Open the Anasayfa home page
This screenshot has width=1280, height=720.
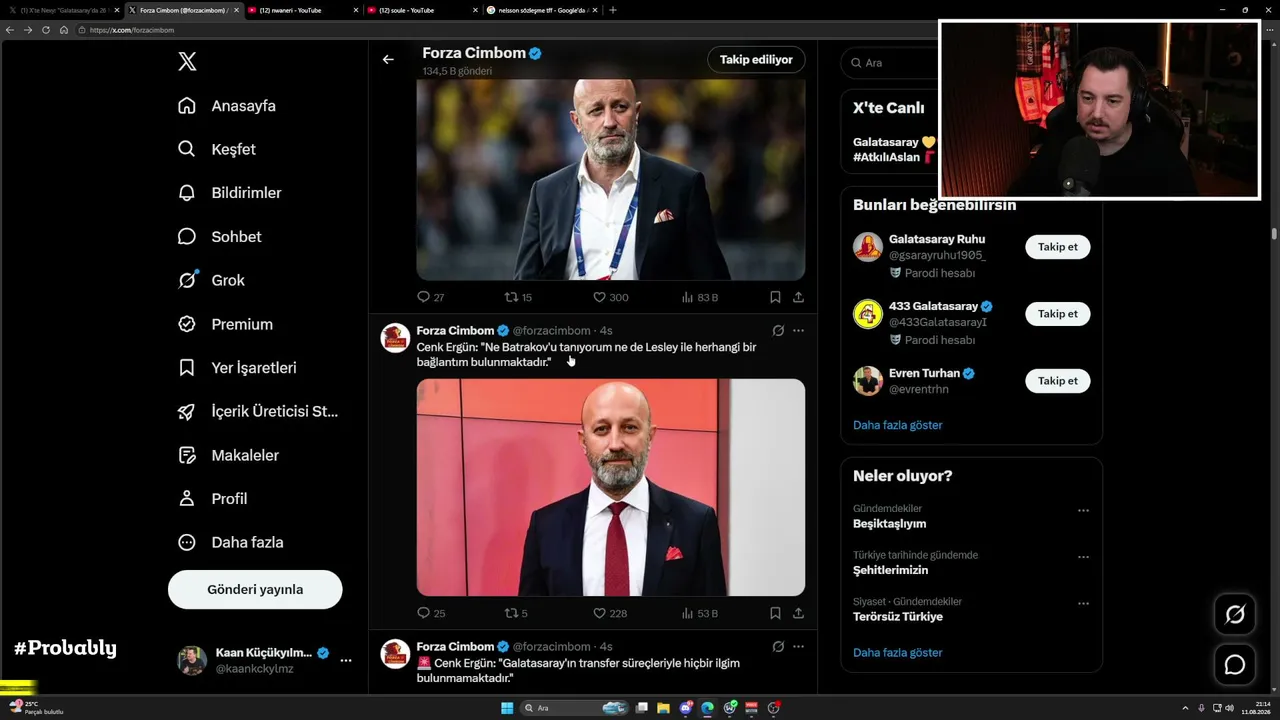pyautogui.click(x=227, y=106)
